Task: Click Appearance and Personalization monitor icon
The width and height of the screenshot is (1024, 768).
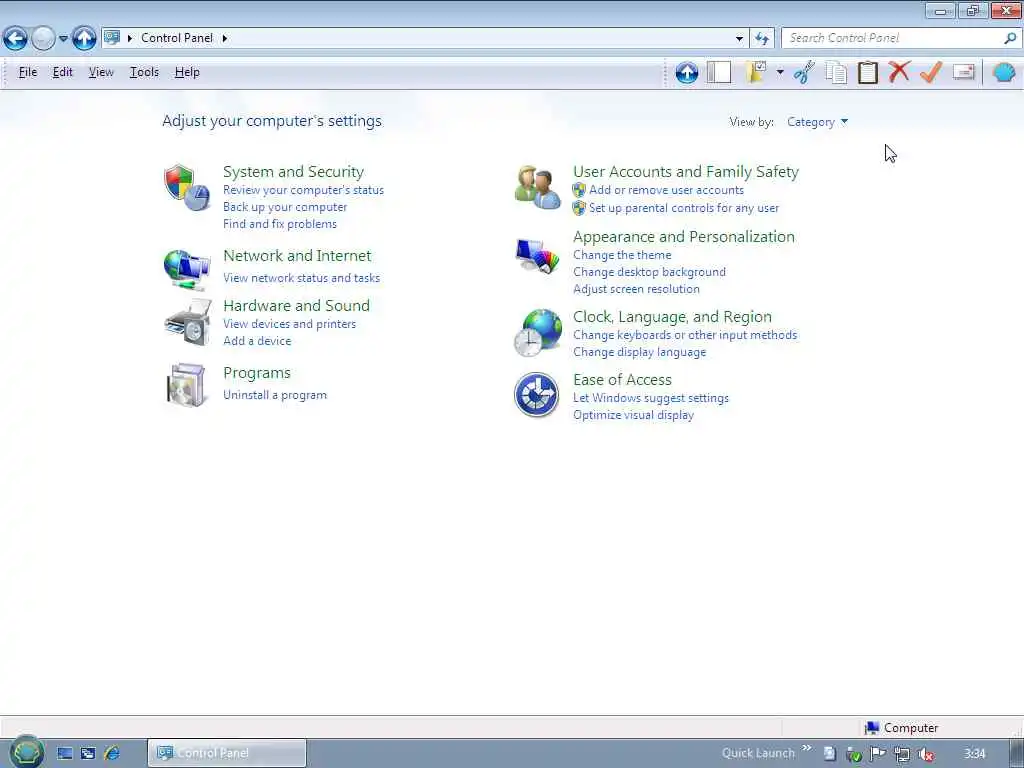Action: [537, 255]
